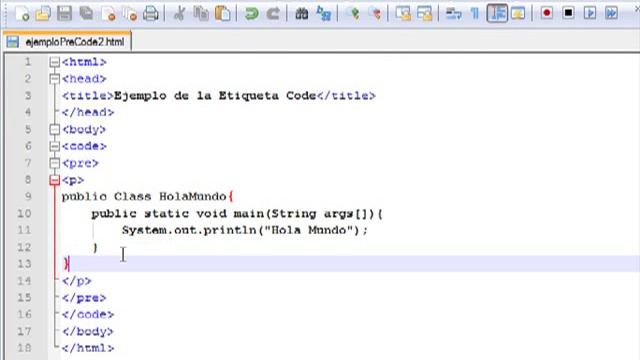Click the Redo arrow icon
Image resolution: width=640 pixels, height=360 pixels.
coord(273,13)
